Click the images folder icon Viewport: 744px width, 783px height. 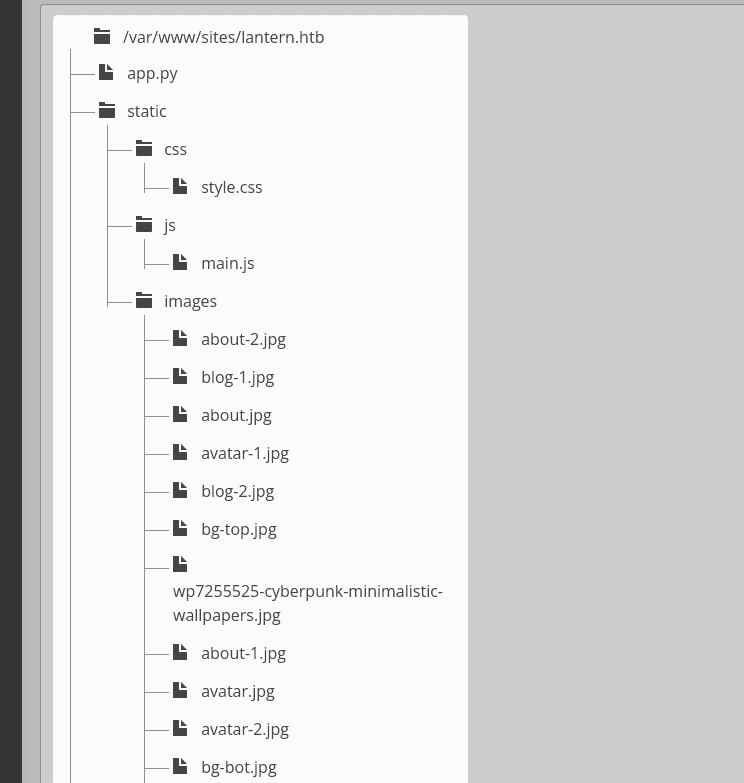click(144, 300)
